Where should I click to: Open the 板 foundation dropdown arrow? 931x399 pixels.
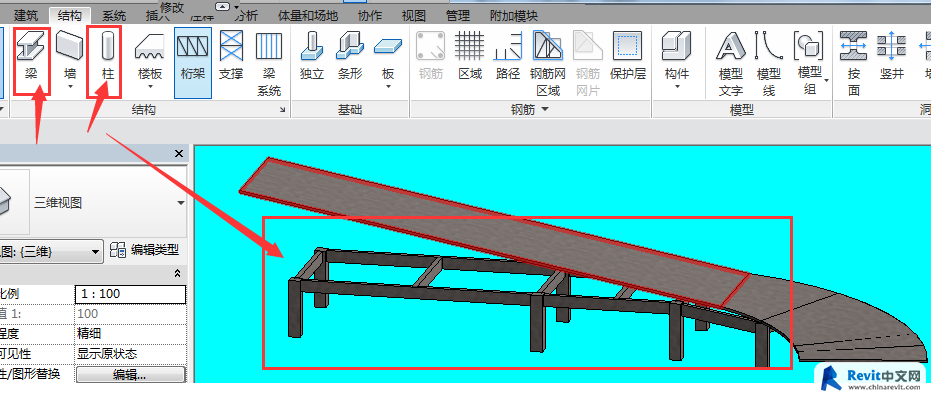pos(388,87)
